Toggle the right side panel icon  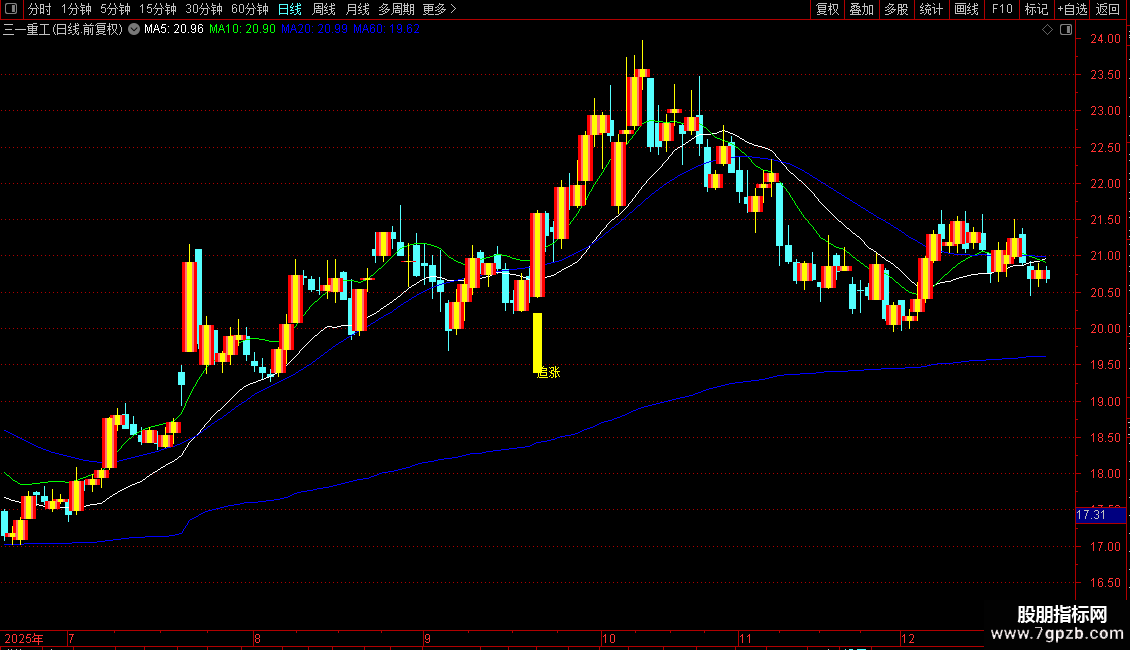coord(1066,30)
